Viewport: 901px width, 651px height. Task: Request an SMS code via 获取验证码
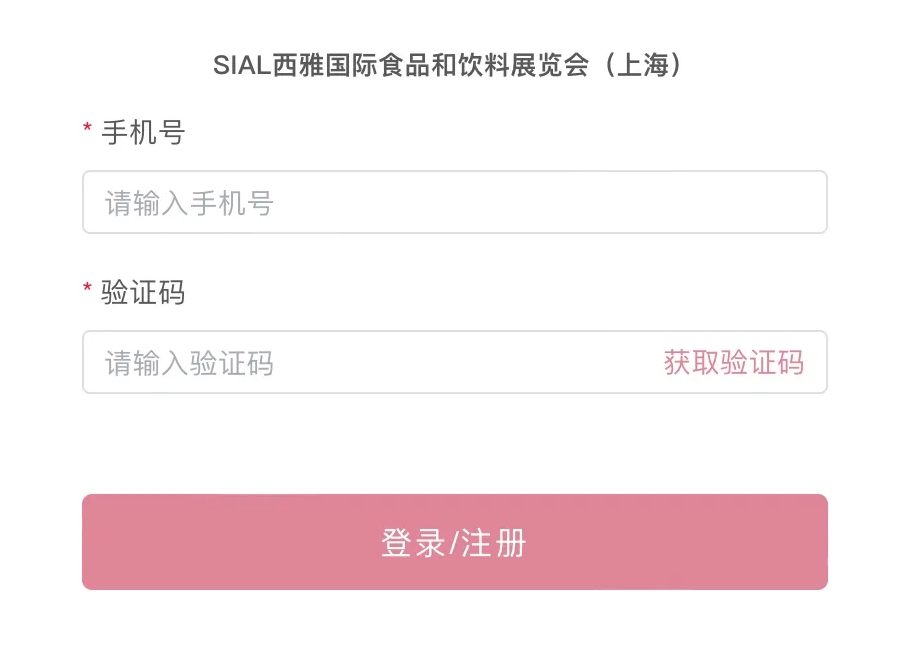(733, 363)
